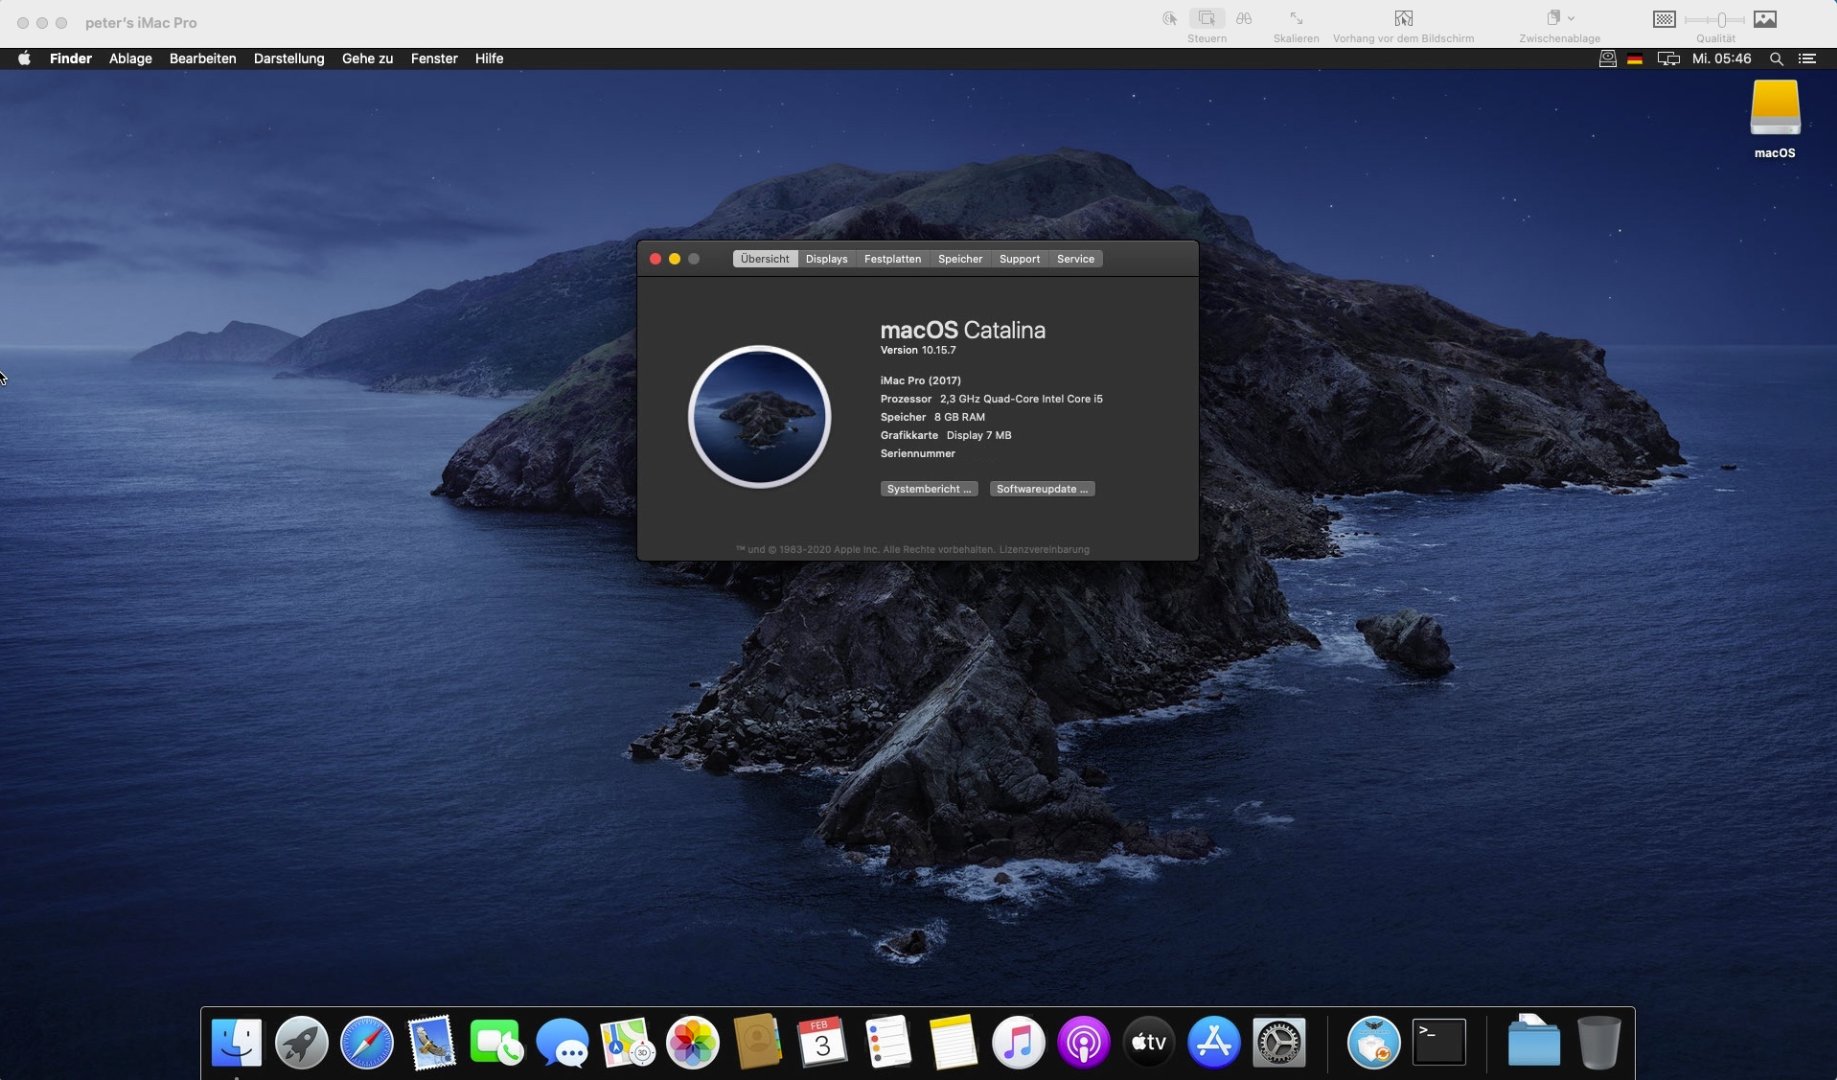Image resolution: width=1837 pixels, height=1080 pixels.
Task: Open the German flag input source menu
Action: tap(1635, 59)
